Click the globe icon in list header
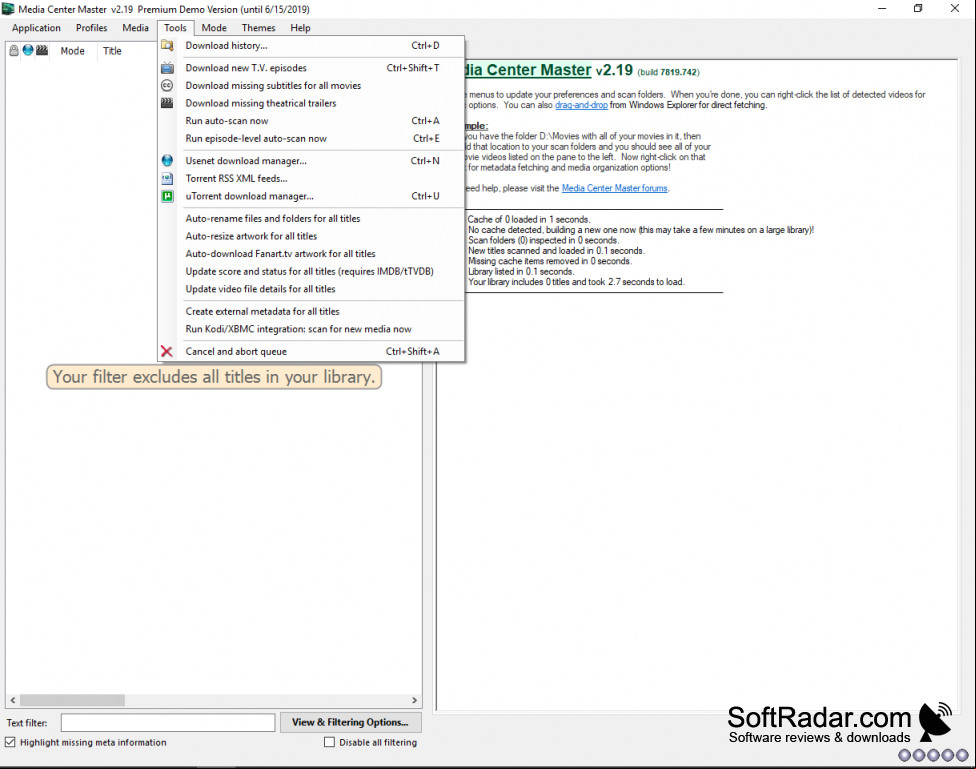Image resolution: width=976 pixels, height=769 pixels. pos(28,50)
